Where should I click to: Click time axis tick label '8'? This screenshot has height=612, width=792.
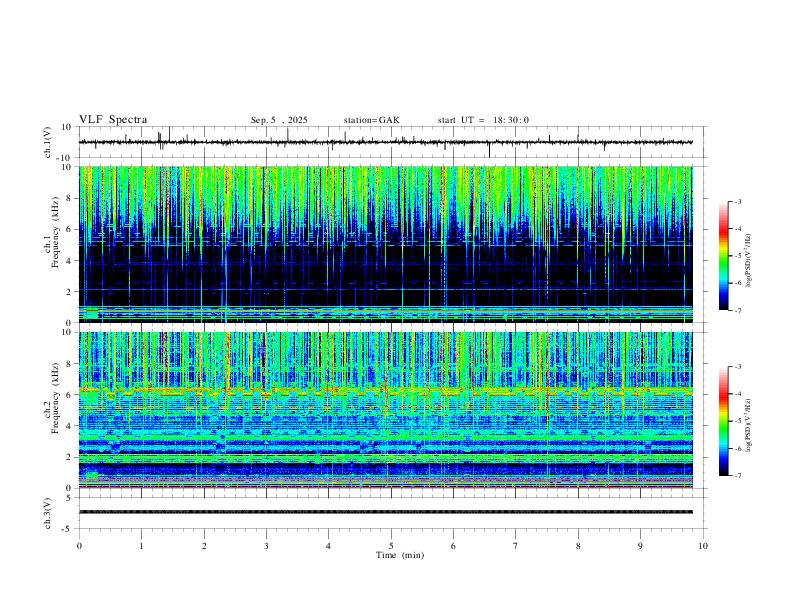tap(578, 546)
